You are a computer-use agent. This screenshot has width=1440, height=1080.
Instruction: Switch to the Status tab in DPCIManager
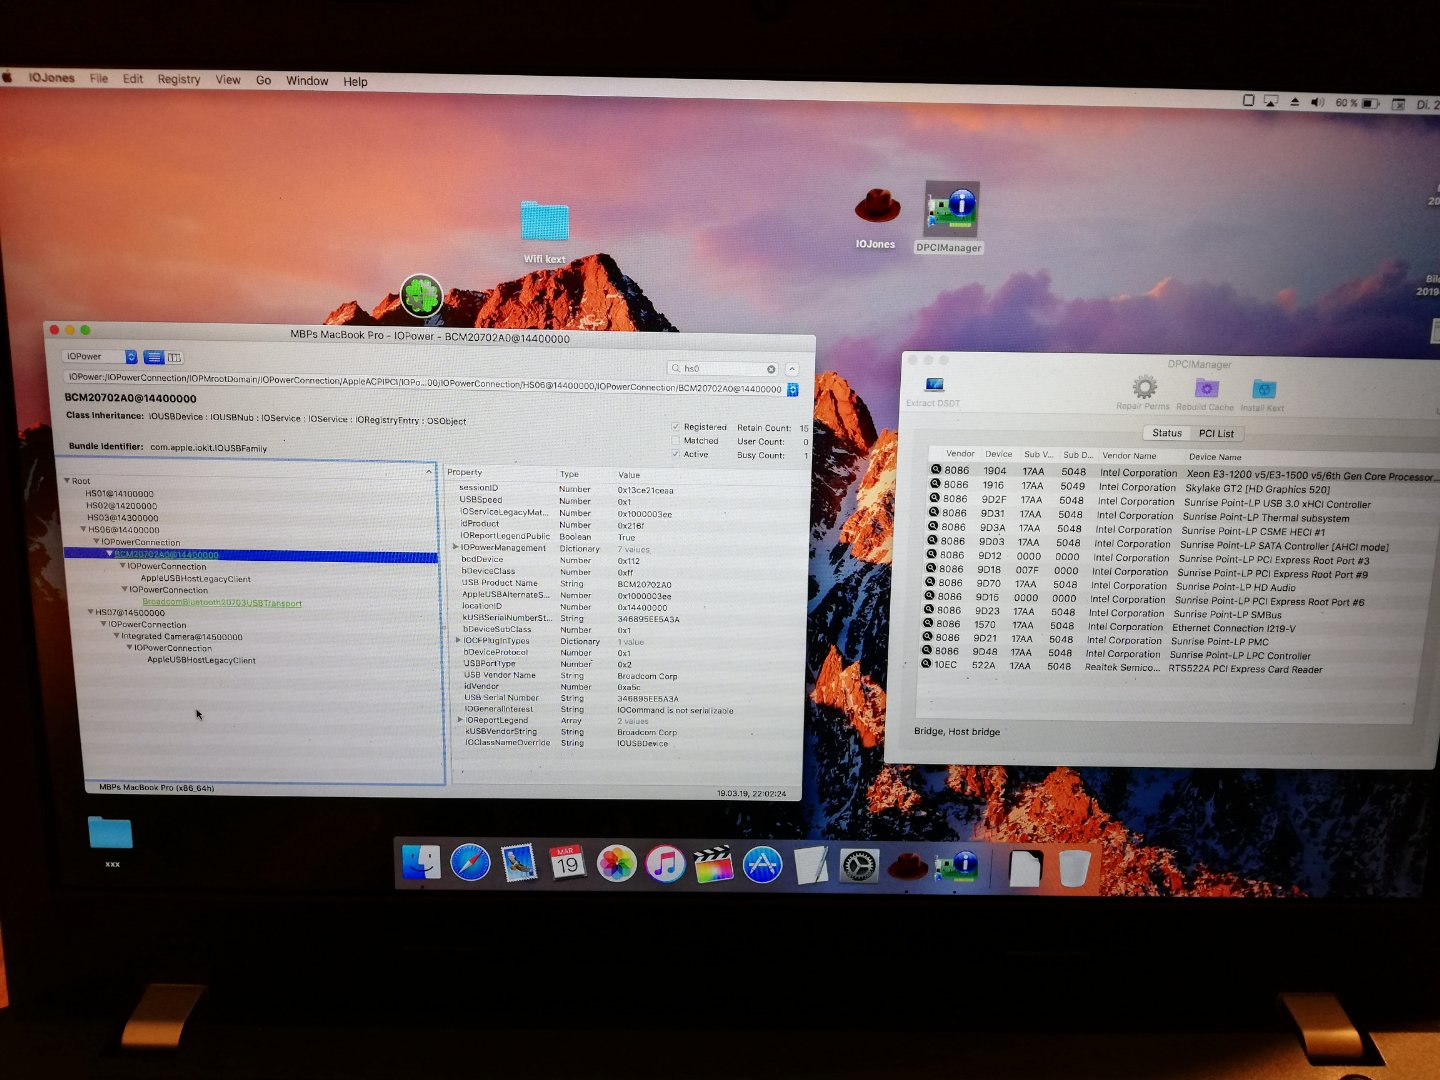pyautogui.click(x=1167, y=433)
